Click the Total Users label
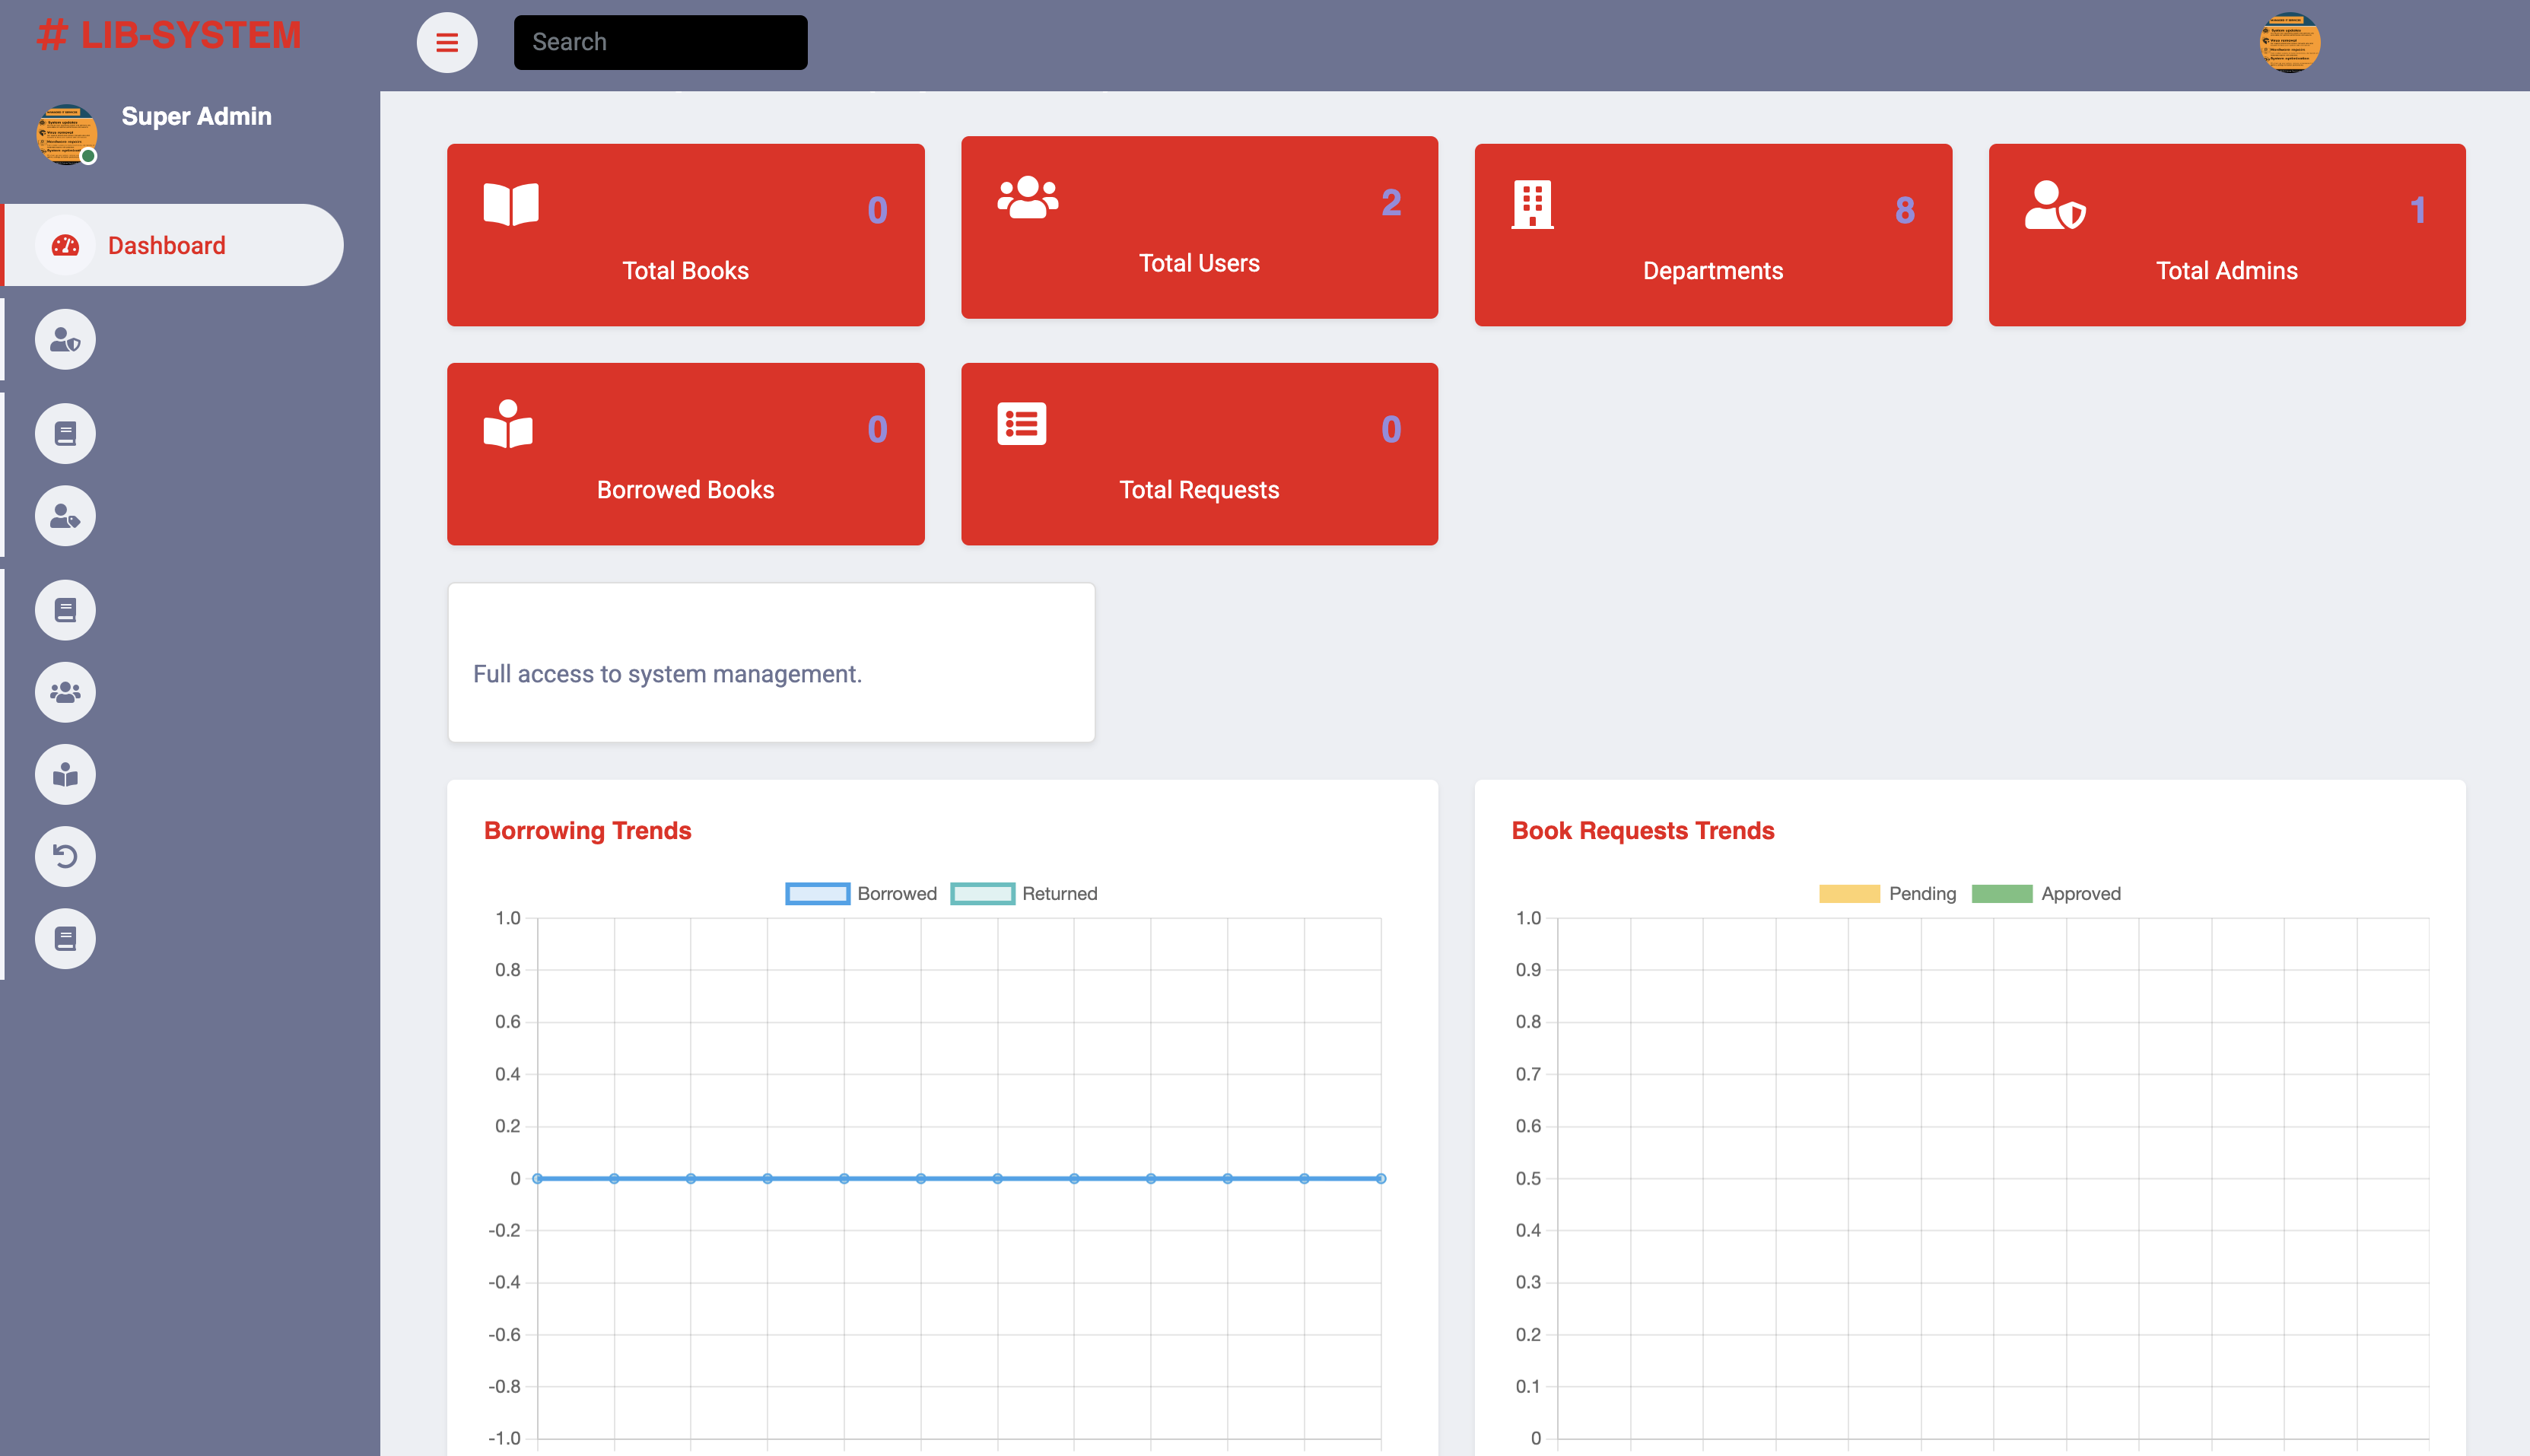 1199,263
